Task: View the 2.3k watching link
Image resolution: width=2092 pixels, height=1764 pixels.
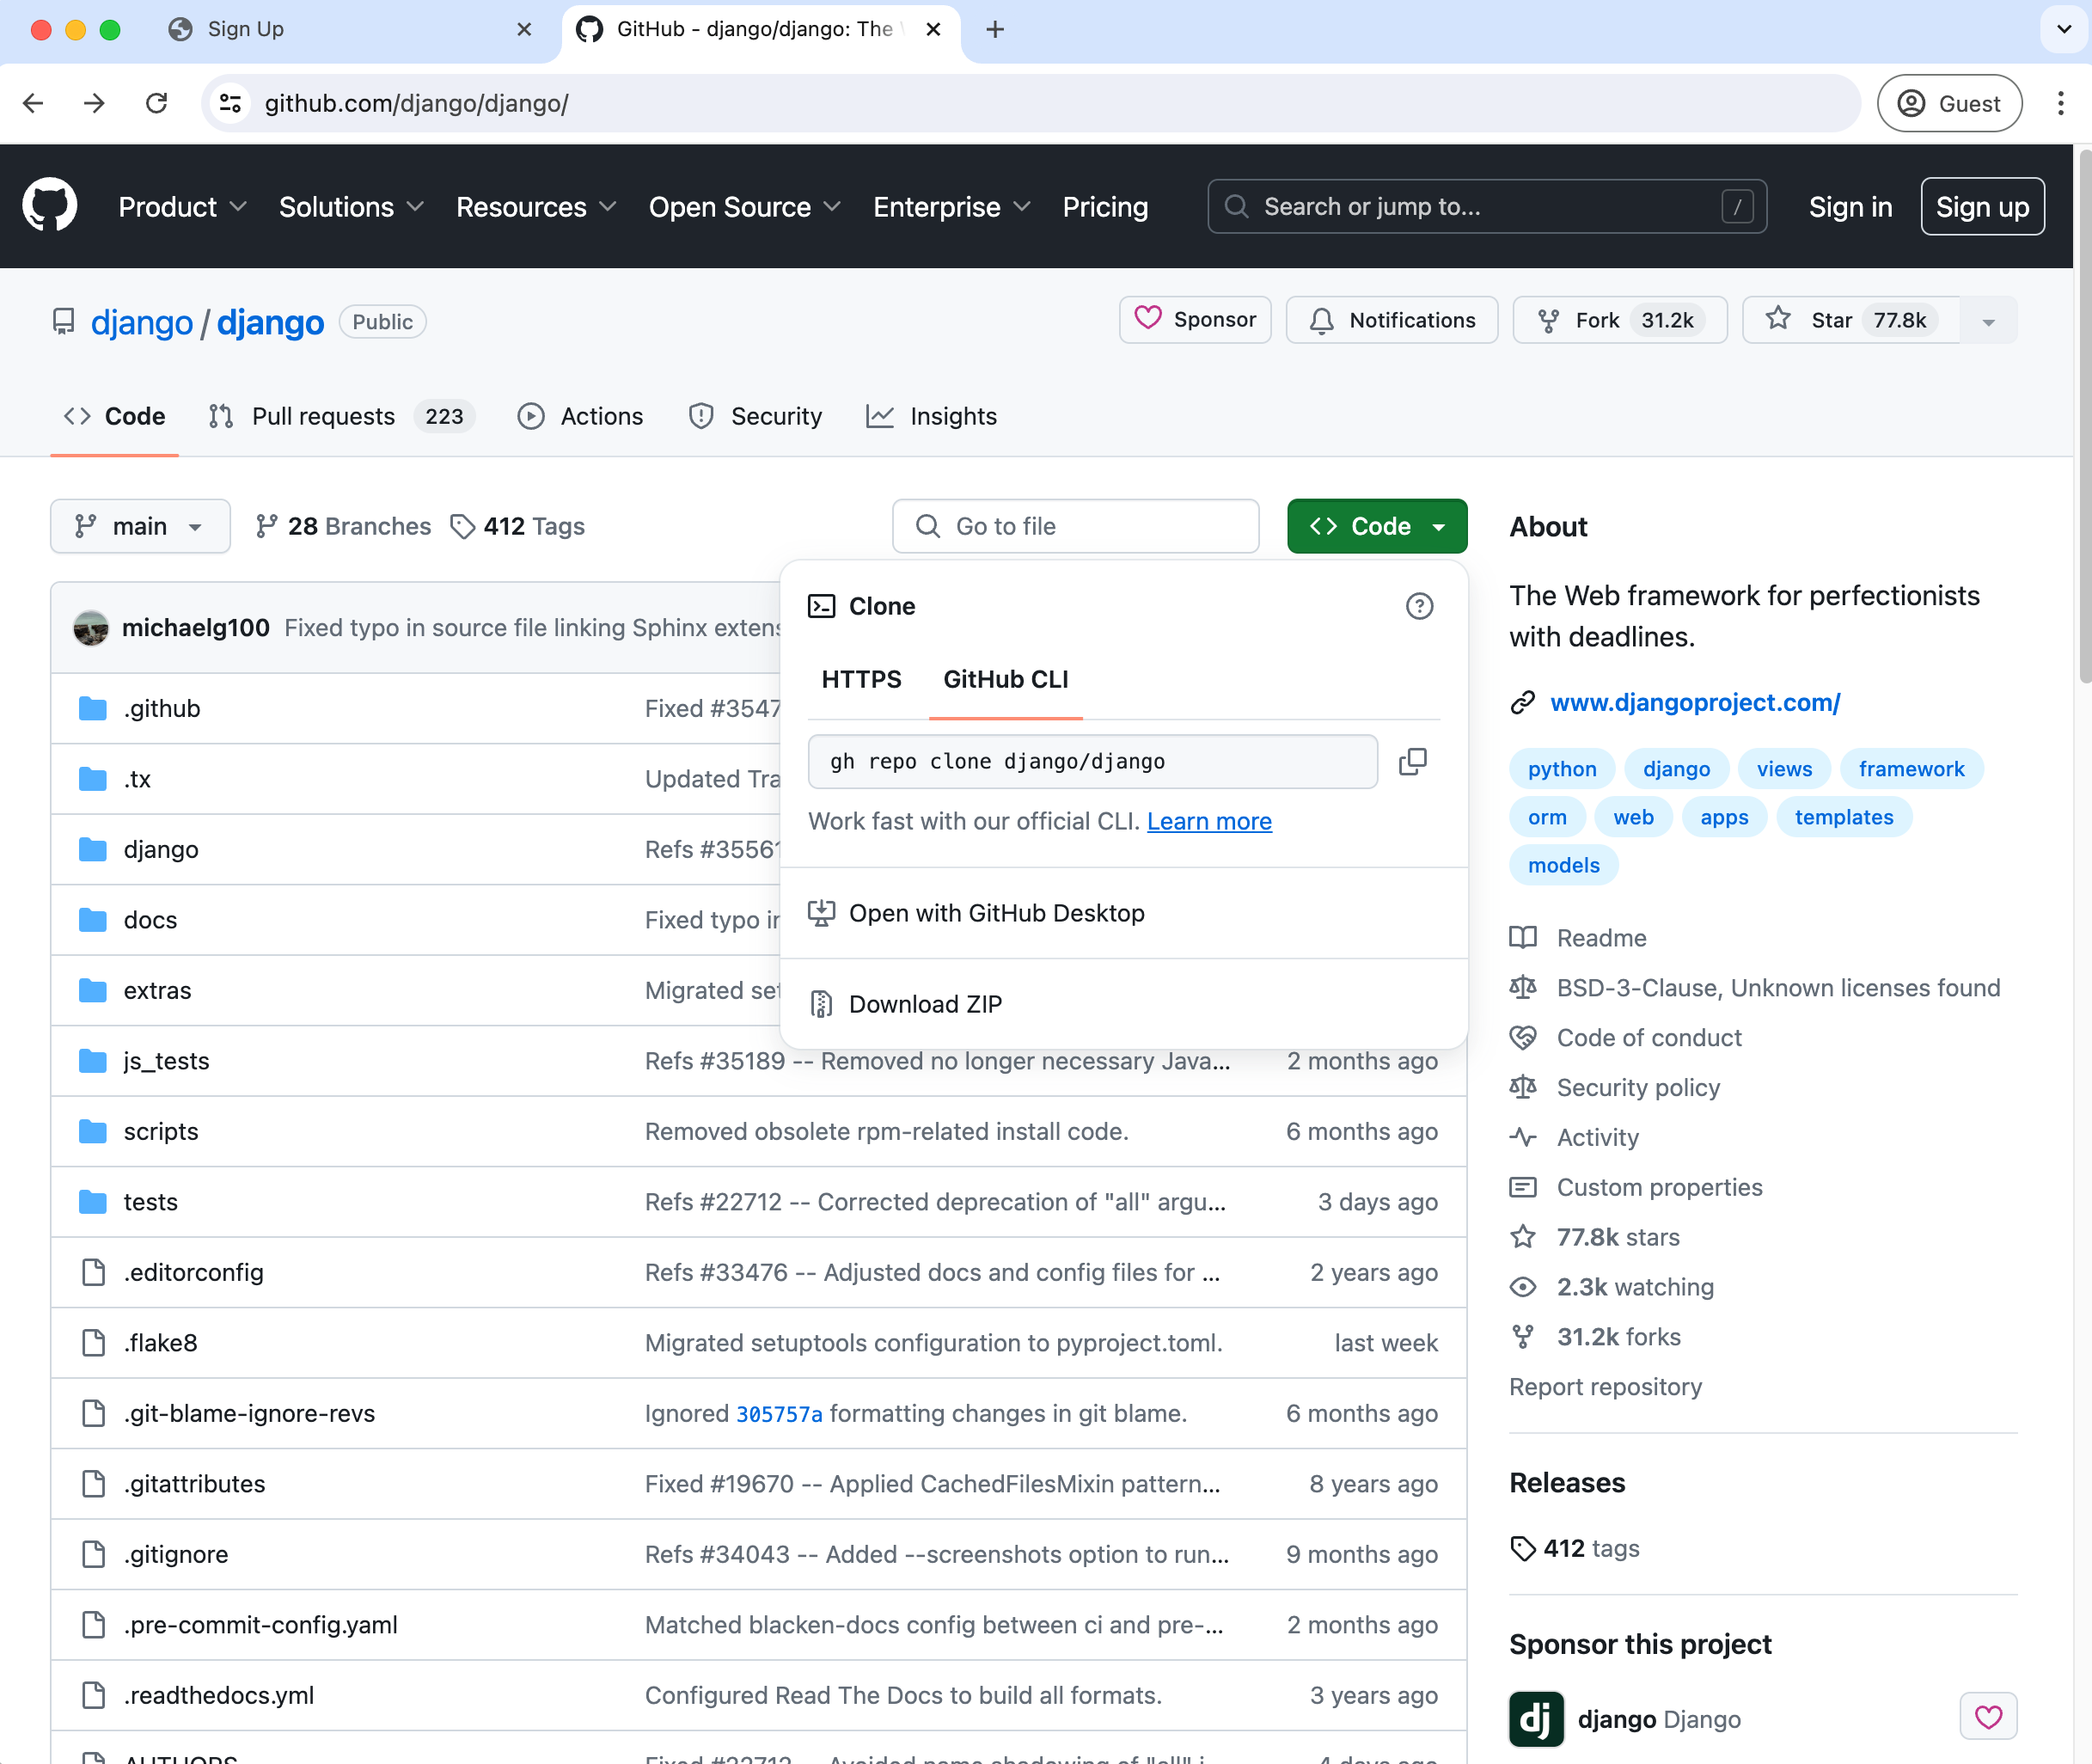Action: point(1634,1288)
